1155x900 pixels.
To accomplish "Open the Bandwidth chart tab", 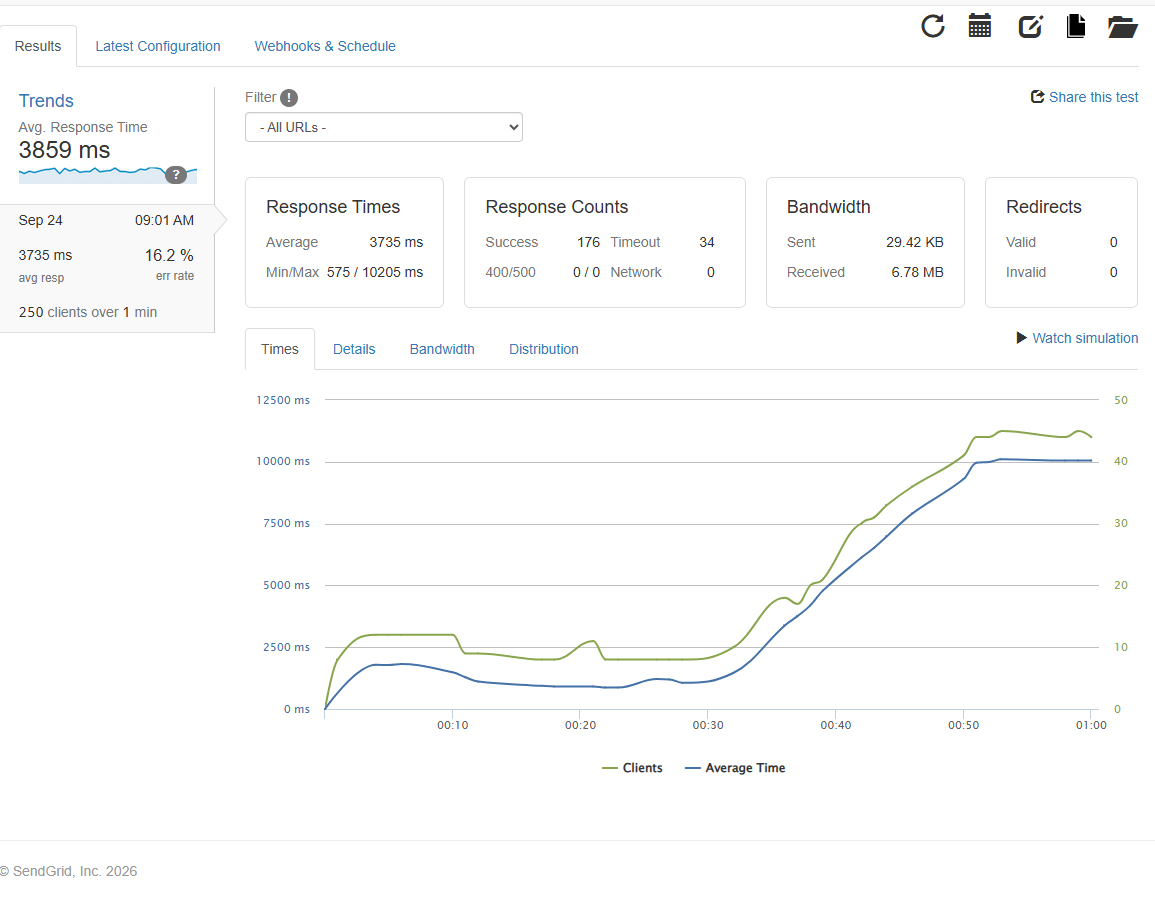I will 442,349.
